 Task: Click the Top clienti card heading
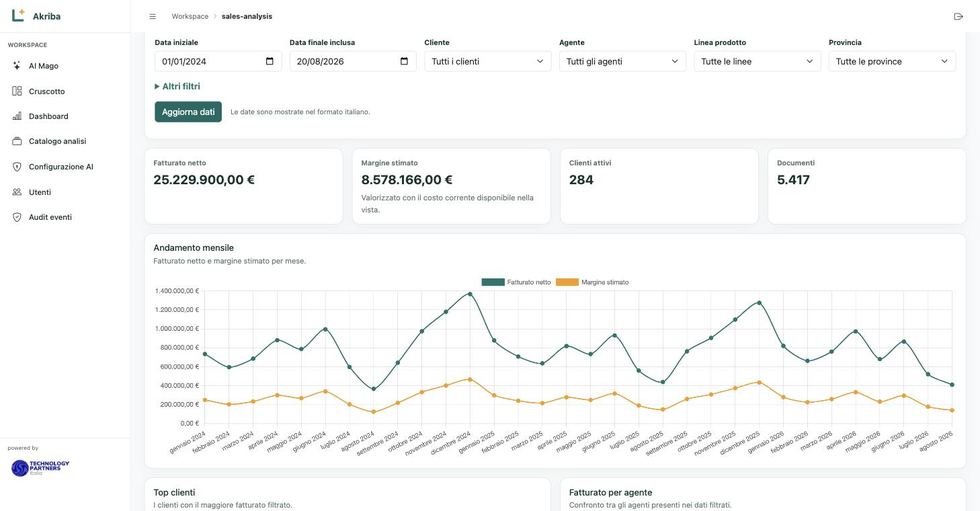pos(174,492)
